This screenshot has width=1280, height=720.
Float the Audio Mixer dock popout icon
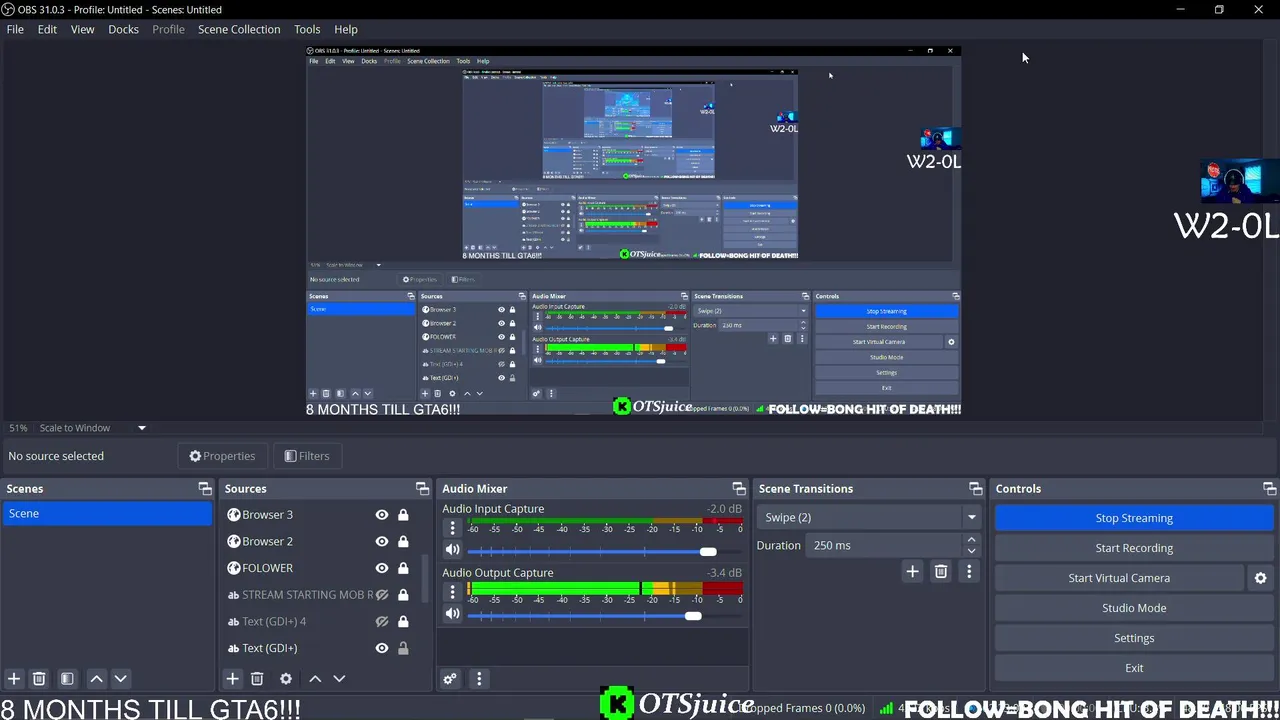pyautogui.click(x=739, y=488)
